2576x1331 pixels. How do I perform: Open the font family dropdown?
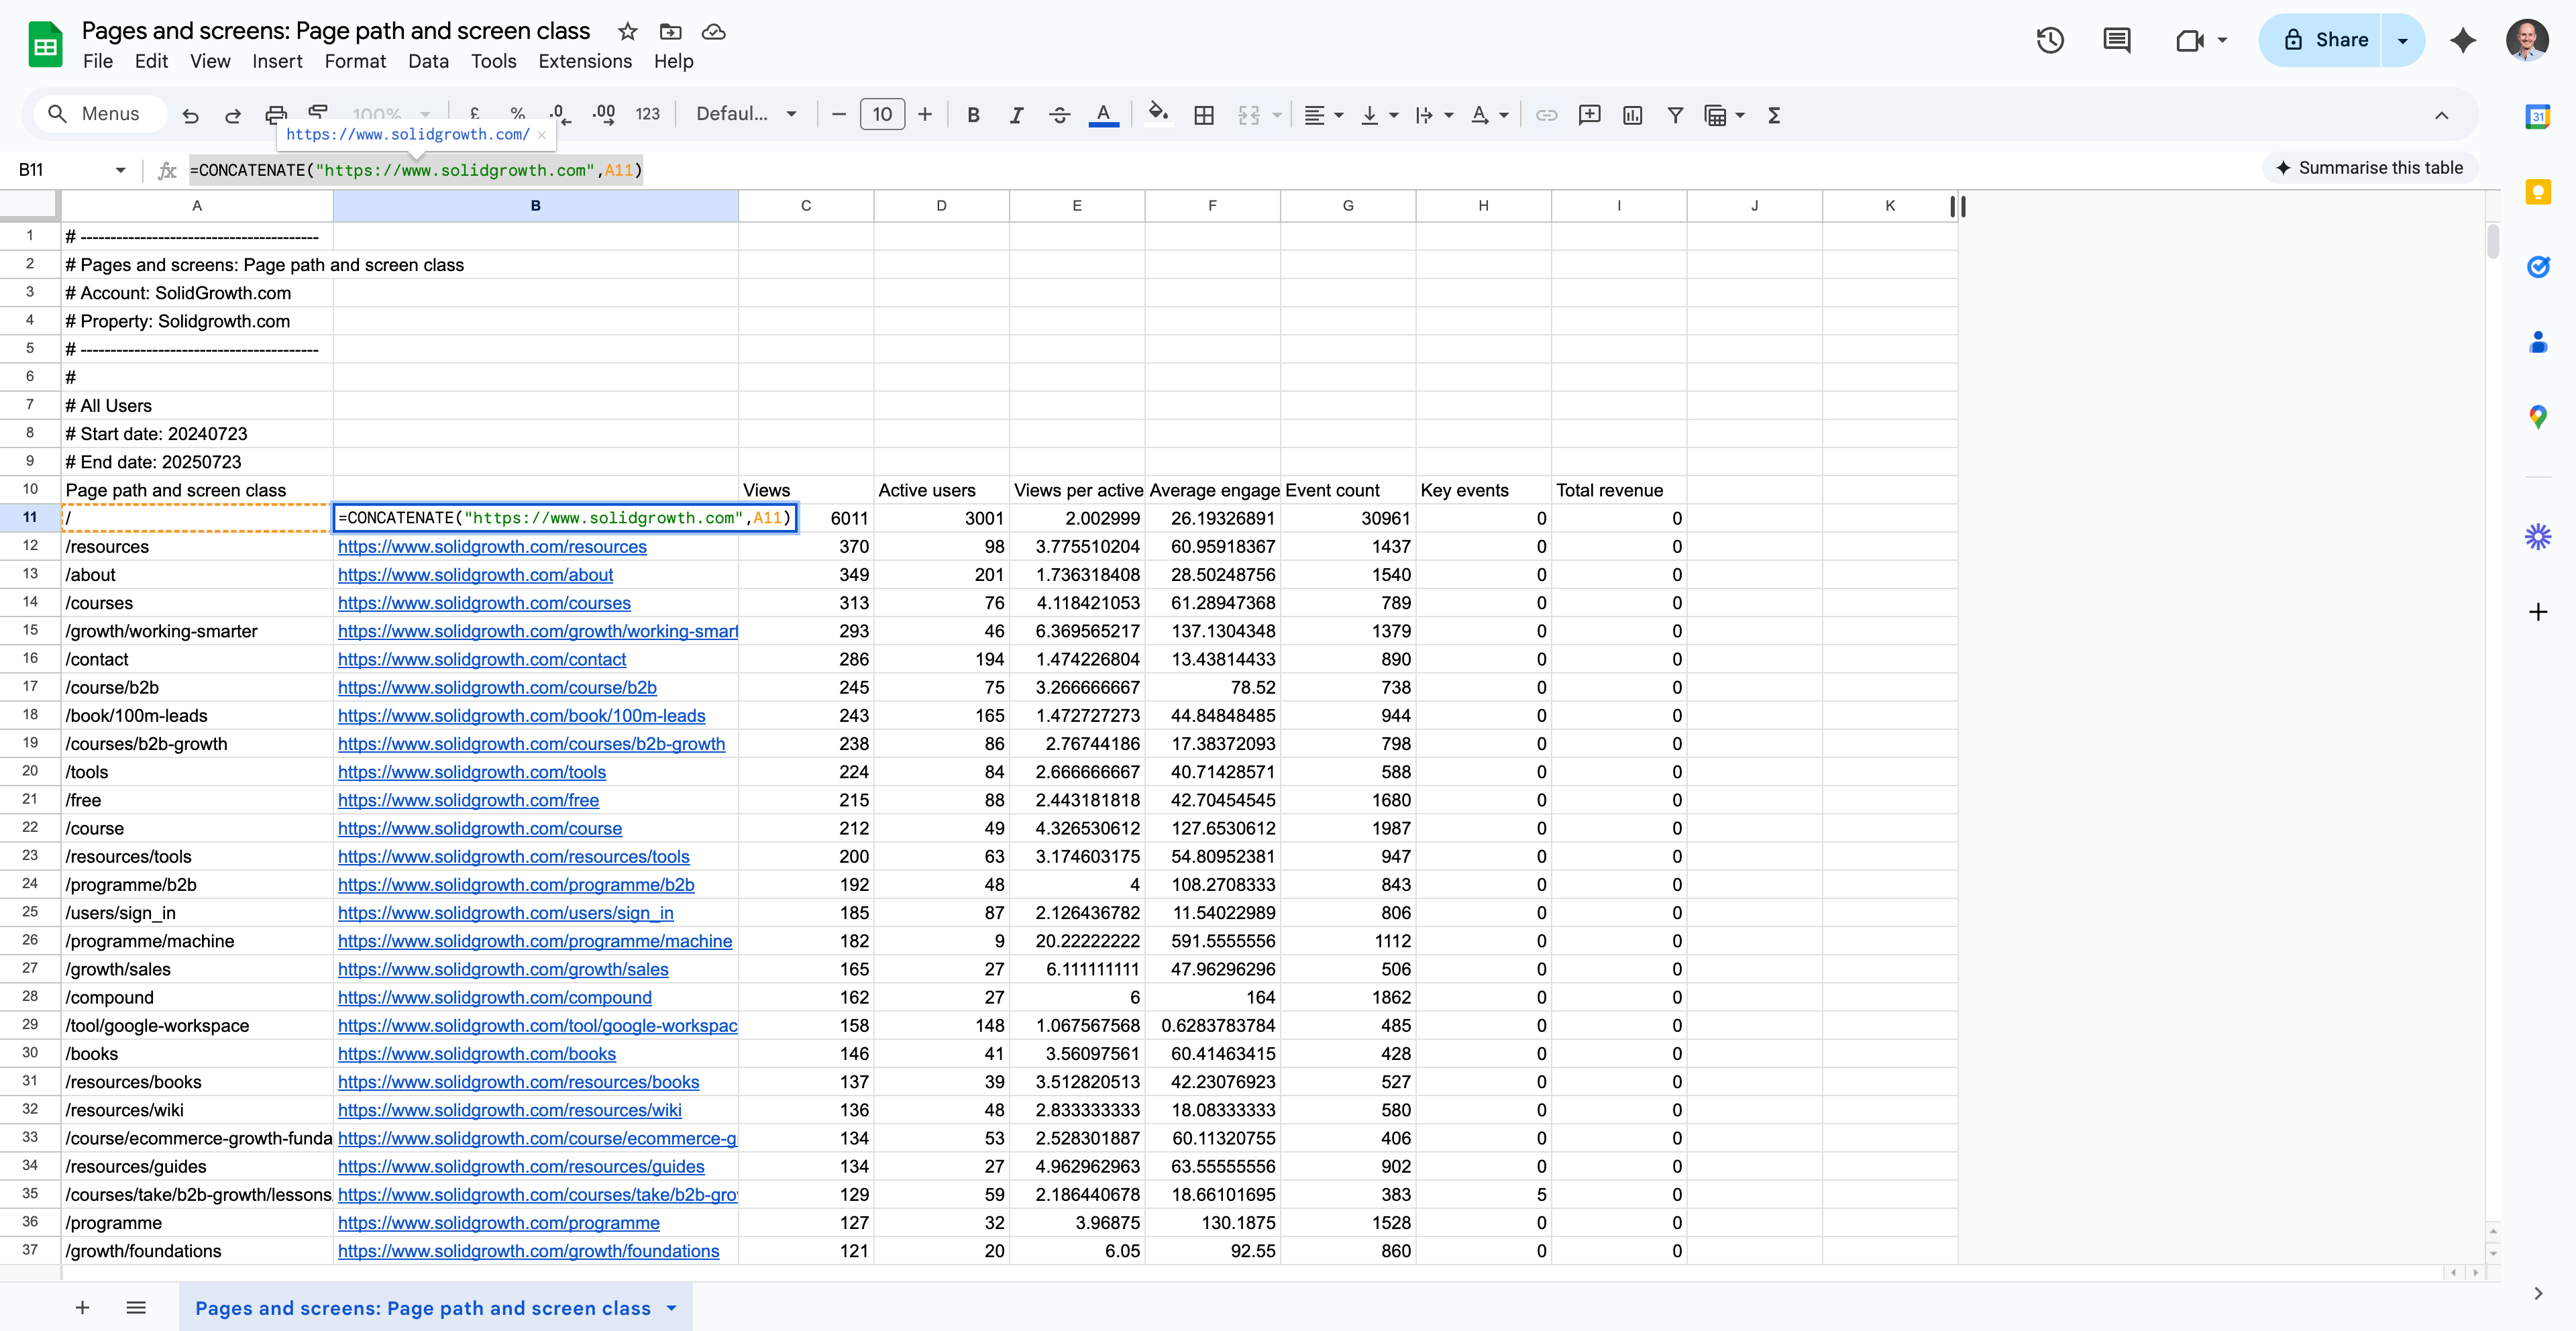tap(746, 114)
